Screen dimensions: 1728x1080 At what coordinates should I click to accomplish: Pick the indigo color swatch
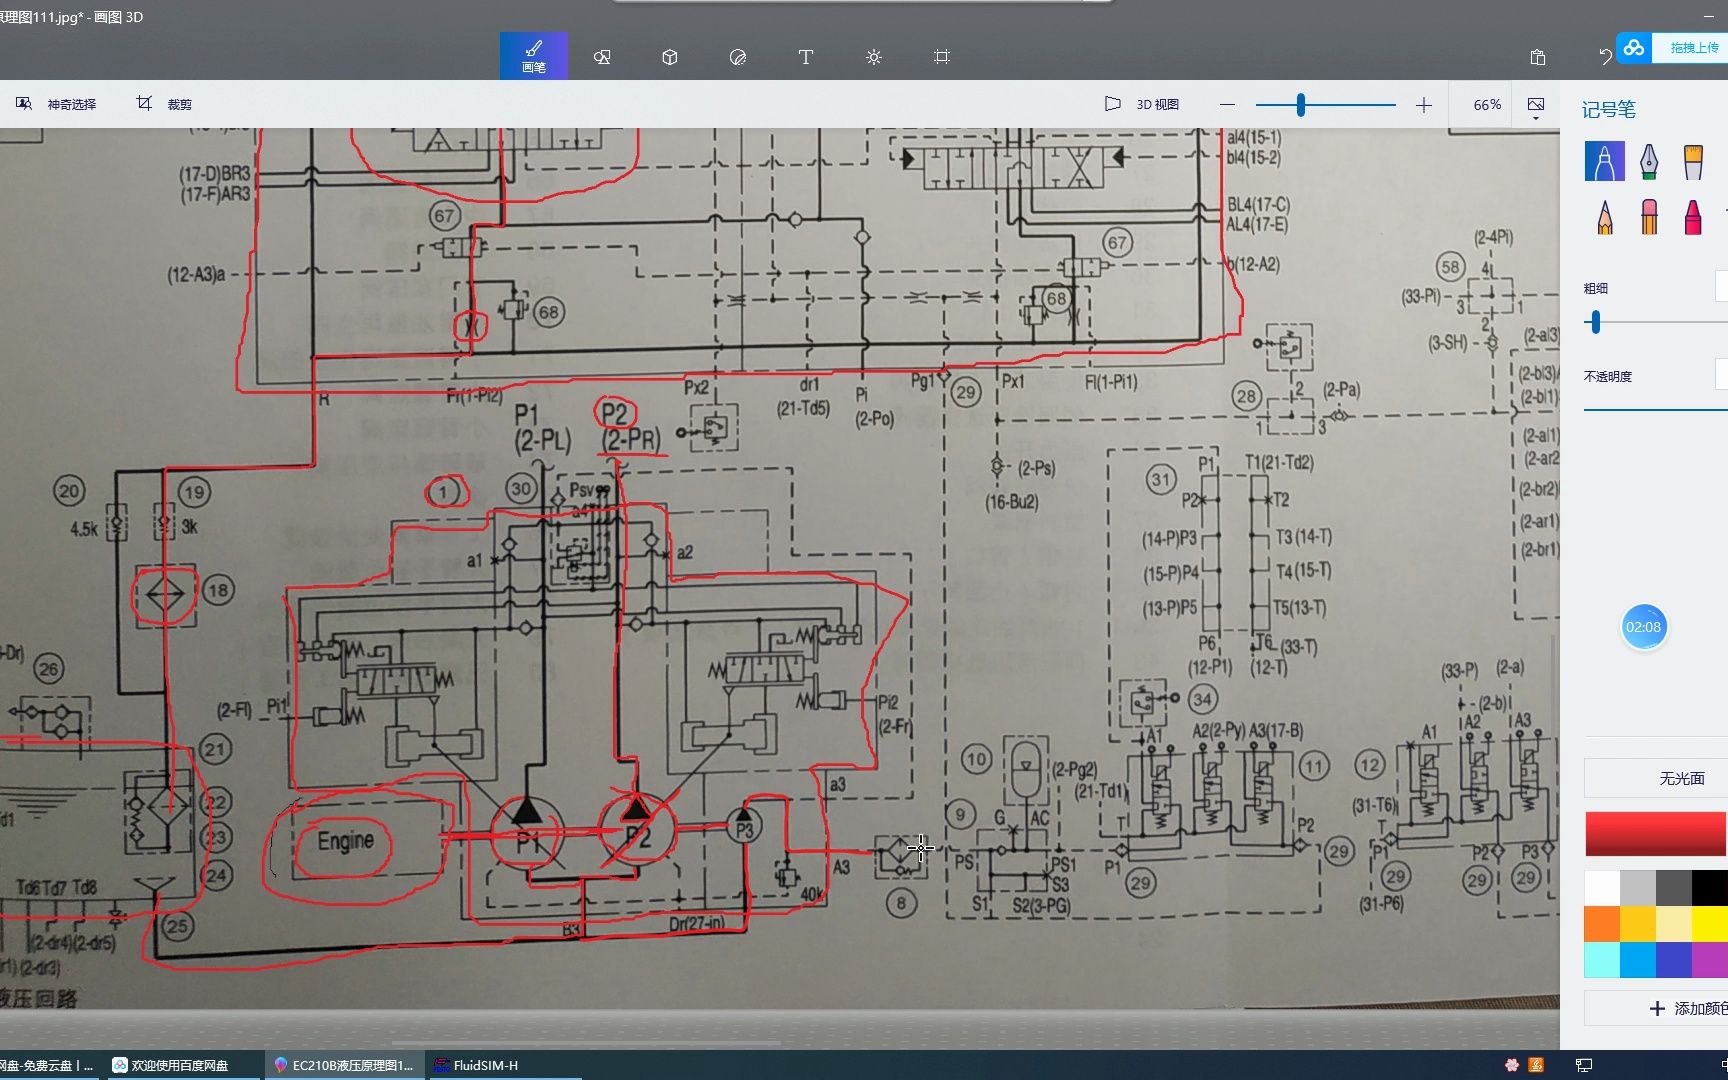point(1674,959)
